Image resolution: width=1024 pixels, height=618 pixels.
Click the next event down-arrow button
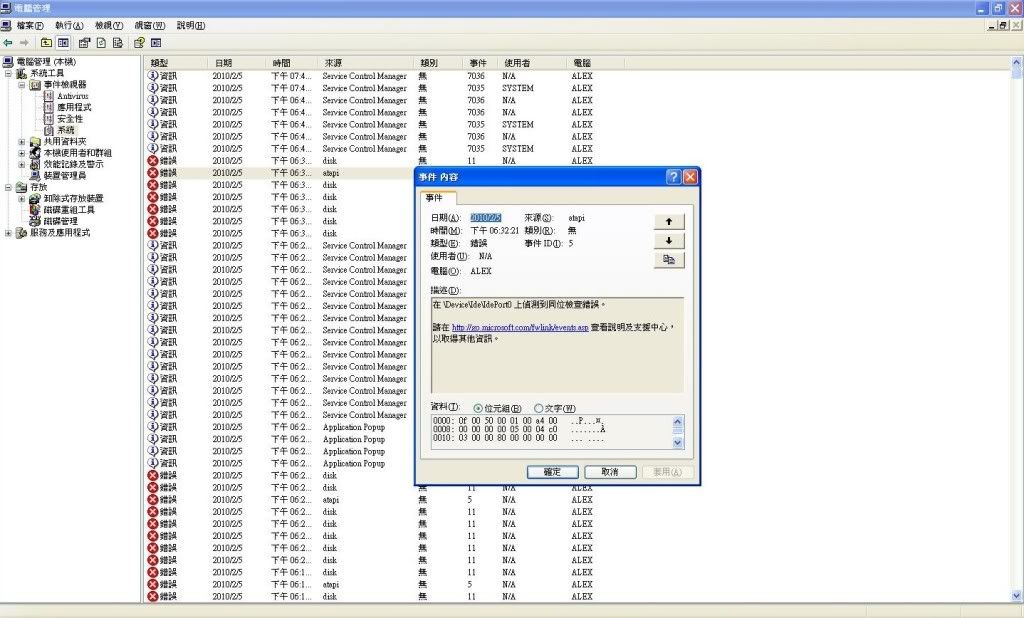[668, 241]
